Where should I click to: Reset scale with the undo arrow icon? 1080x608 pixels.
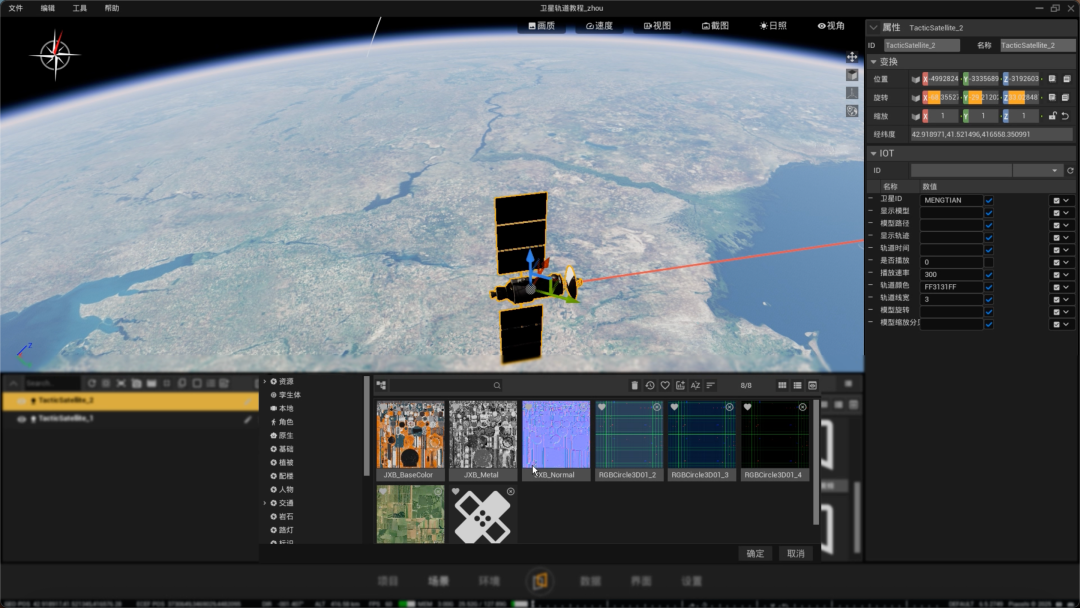coord(1066,116)
